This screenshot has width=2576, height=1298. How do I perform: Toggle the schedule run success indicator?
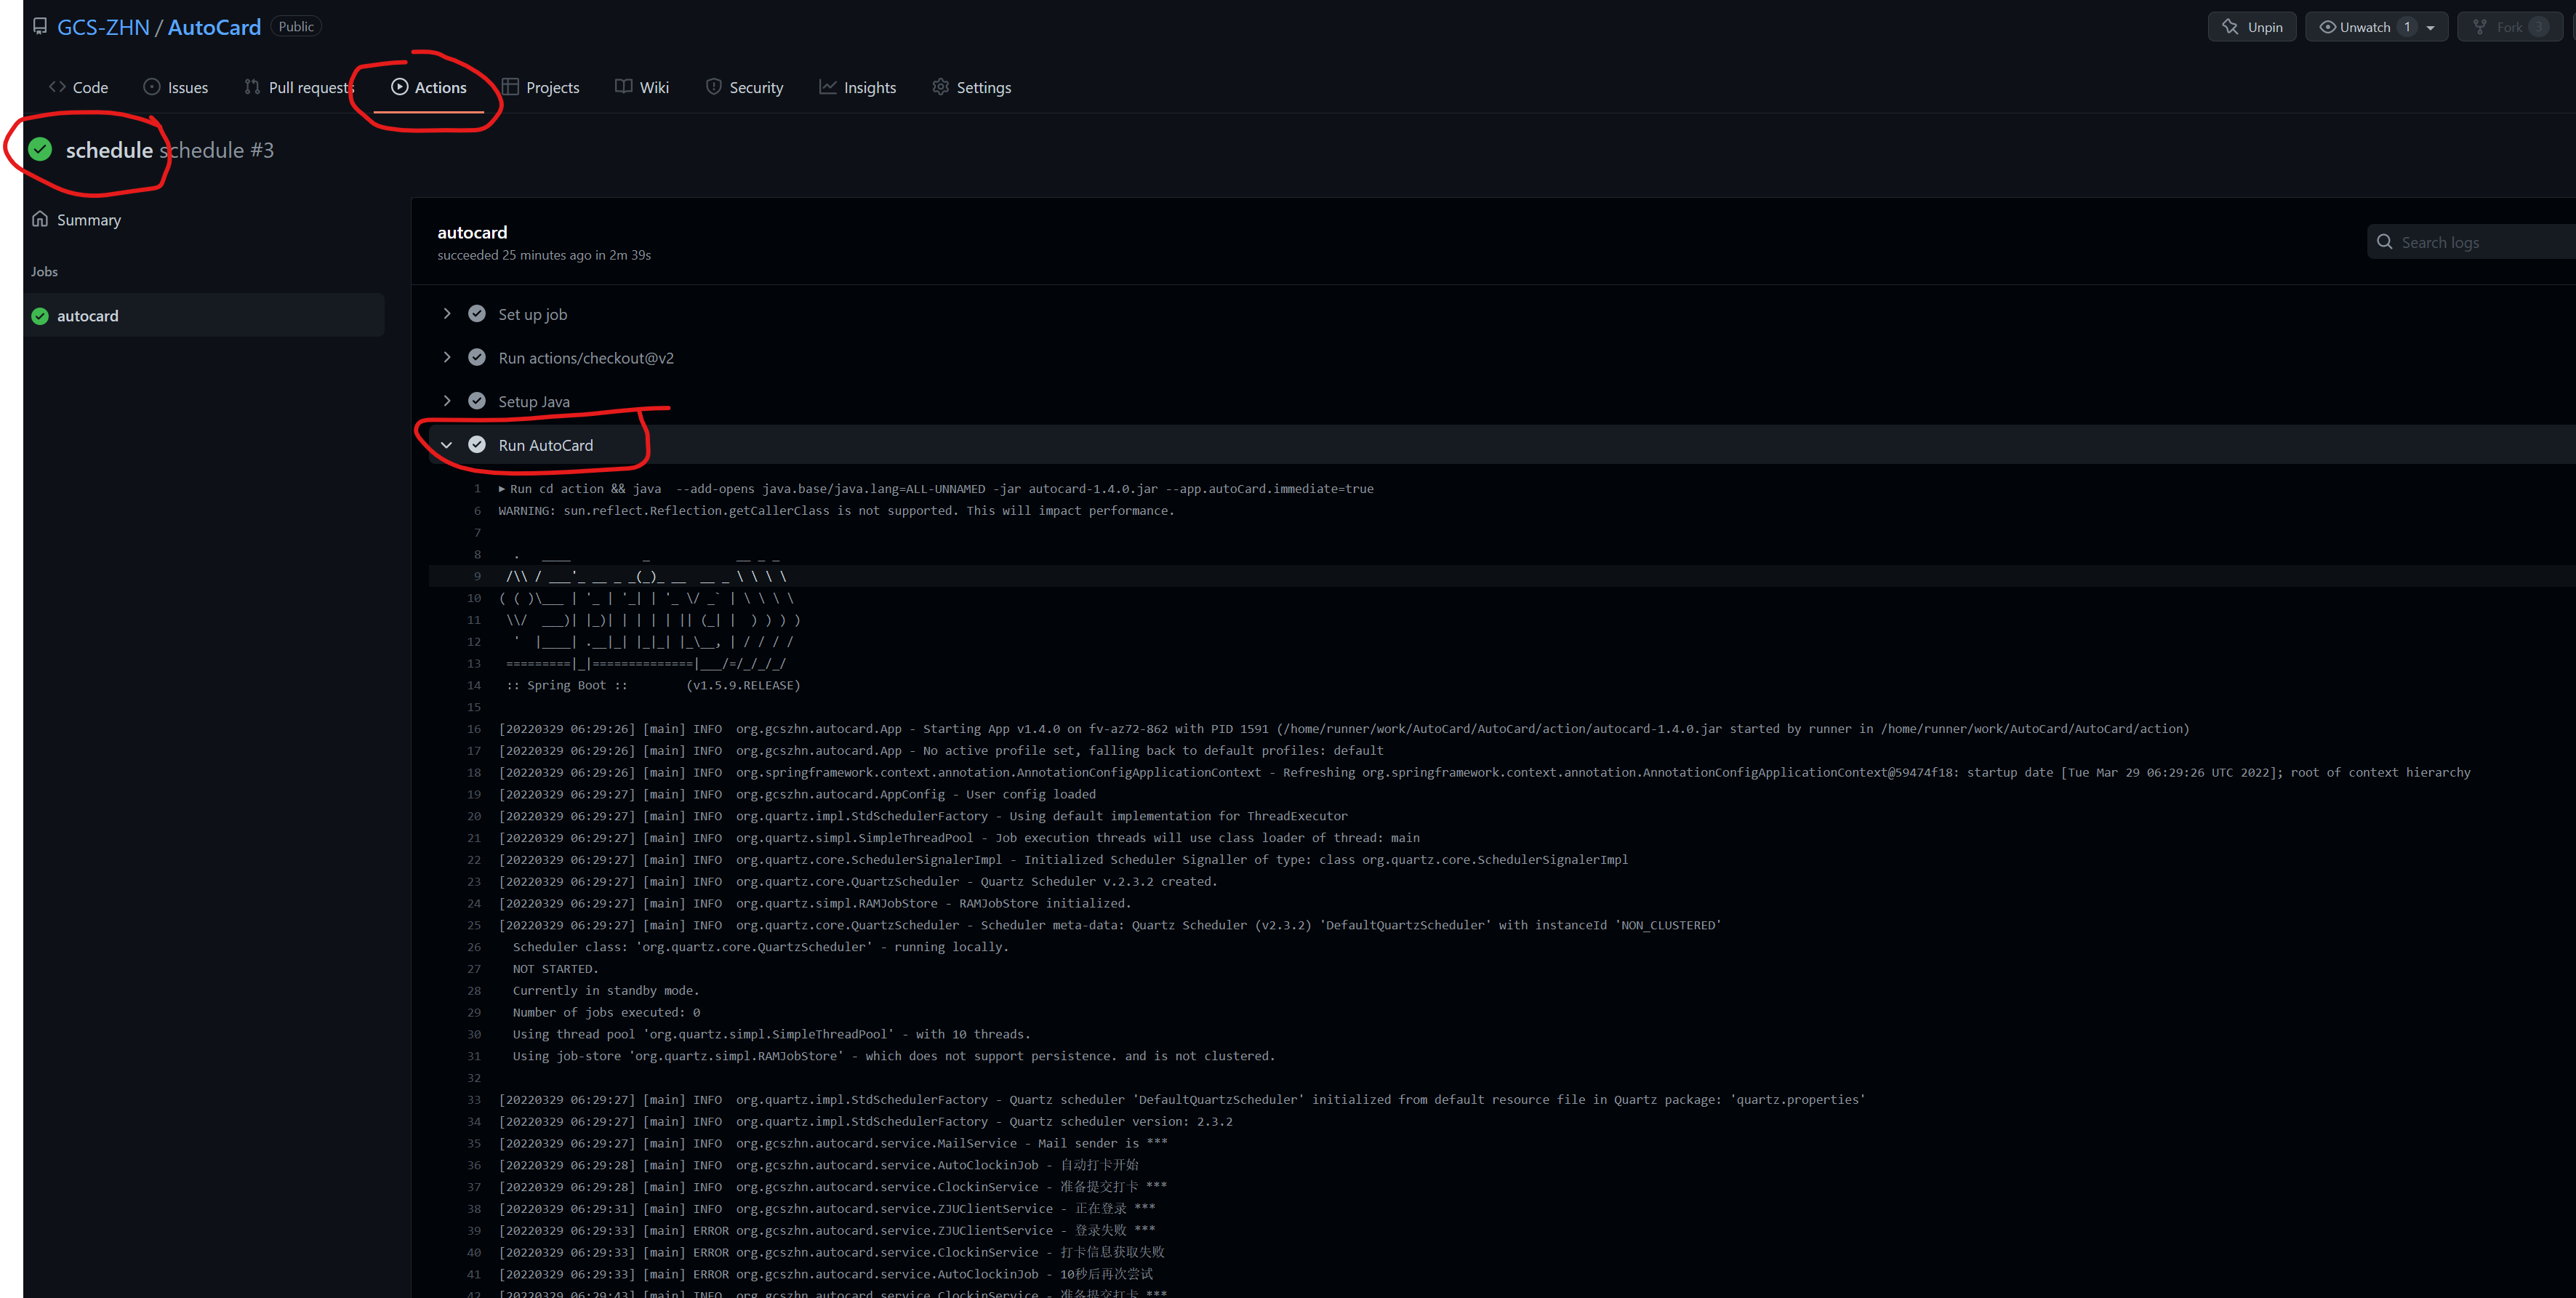click(36, 149)
